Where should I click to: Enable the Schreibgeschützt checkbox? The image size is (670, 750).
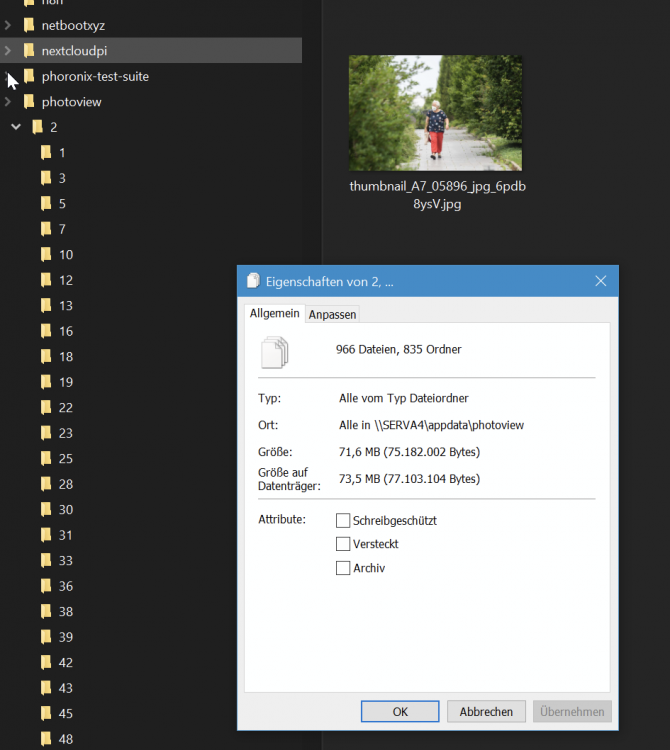343,520
